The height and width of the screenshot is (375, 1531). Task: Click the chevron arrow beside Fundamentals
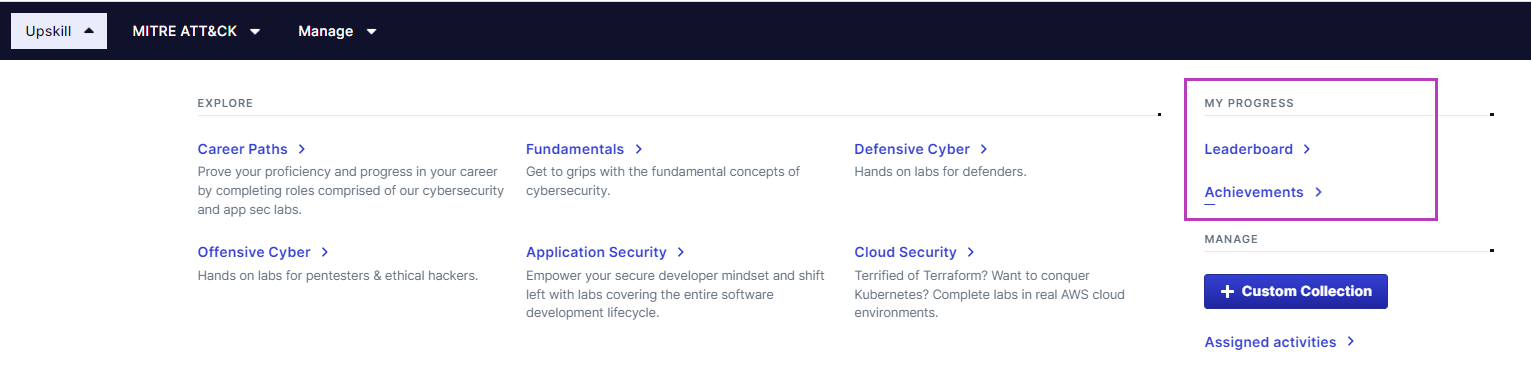pos(639,149)
